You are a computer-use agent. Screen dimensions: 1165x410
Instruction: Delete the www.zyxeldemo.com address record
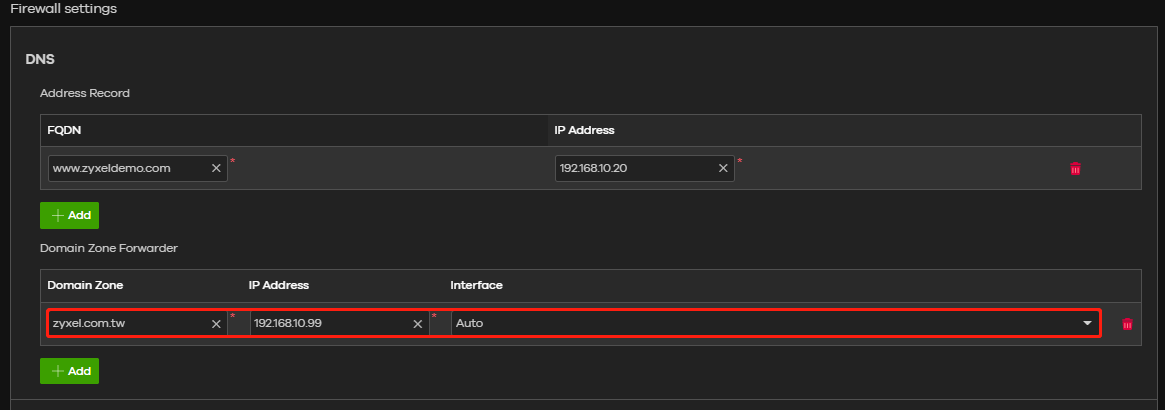[1075, 169]
